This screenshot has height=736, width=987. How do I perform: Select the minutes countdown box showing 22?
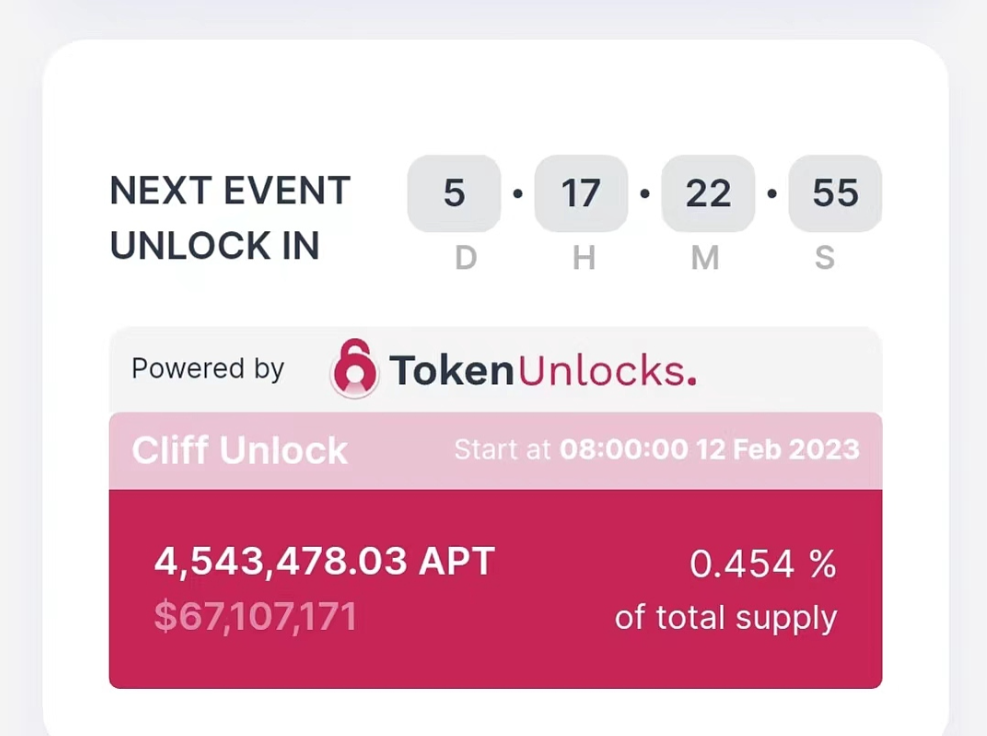(x=708, y=193)
